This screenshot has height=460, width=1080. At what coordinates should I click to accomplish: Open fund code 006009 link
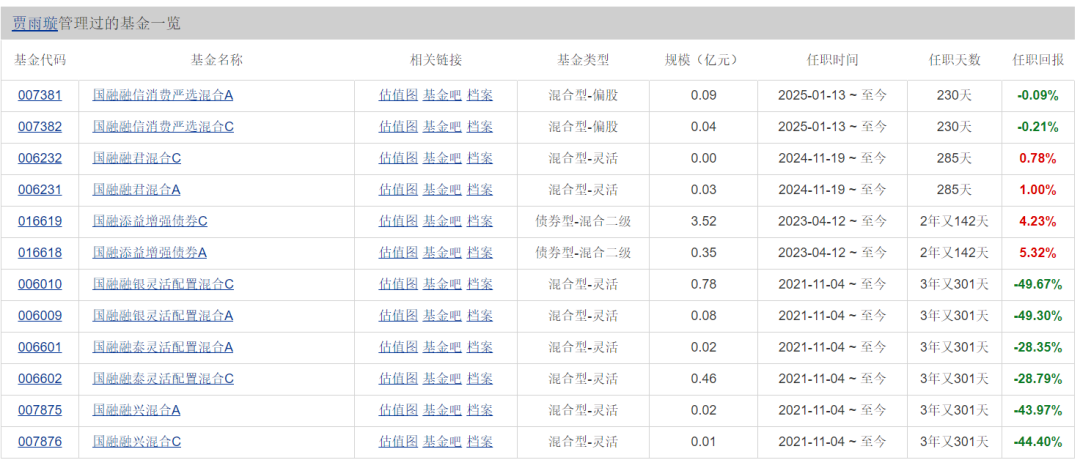[39, 315]
